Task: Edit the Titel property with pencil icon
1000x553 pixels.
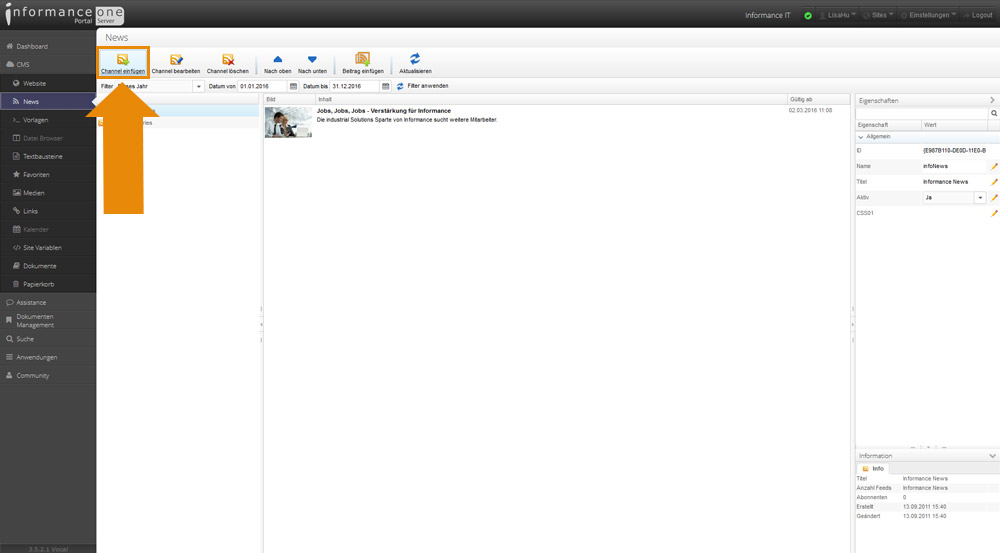Action: point(994,182)
